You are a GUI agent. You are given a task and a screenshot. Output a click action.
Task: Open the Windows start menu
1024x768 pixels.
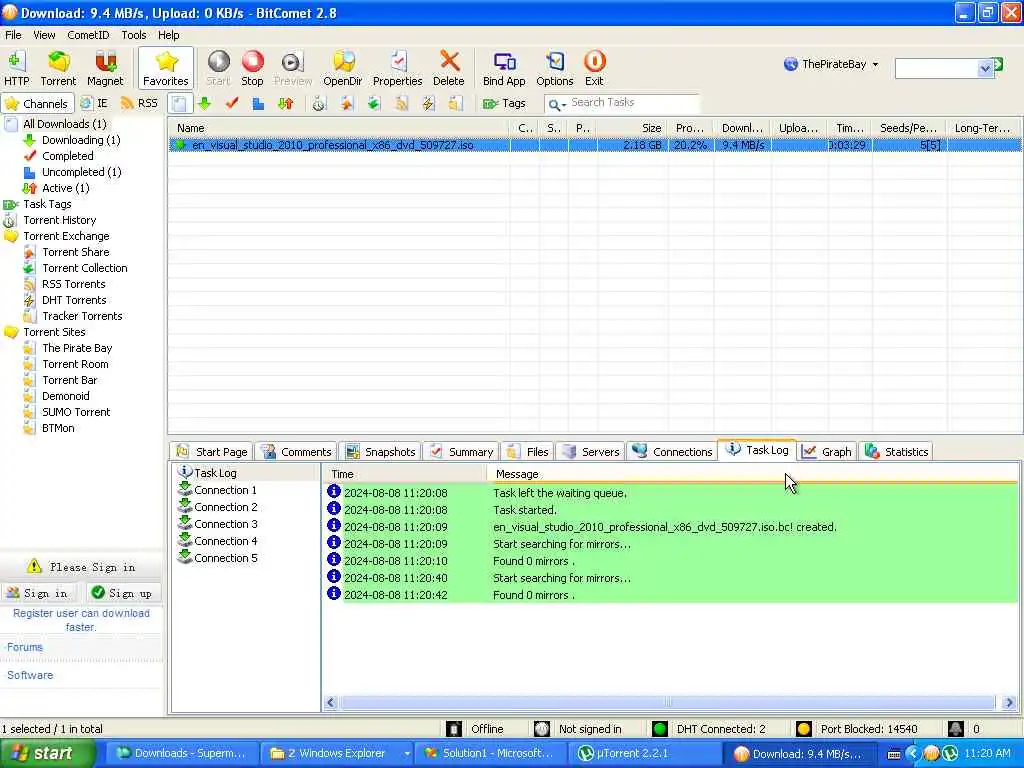tap(47, 754)
